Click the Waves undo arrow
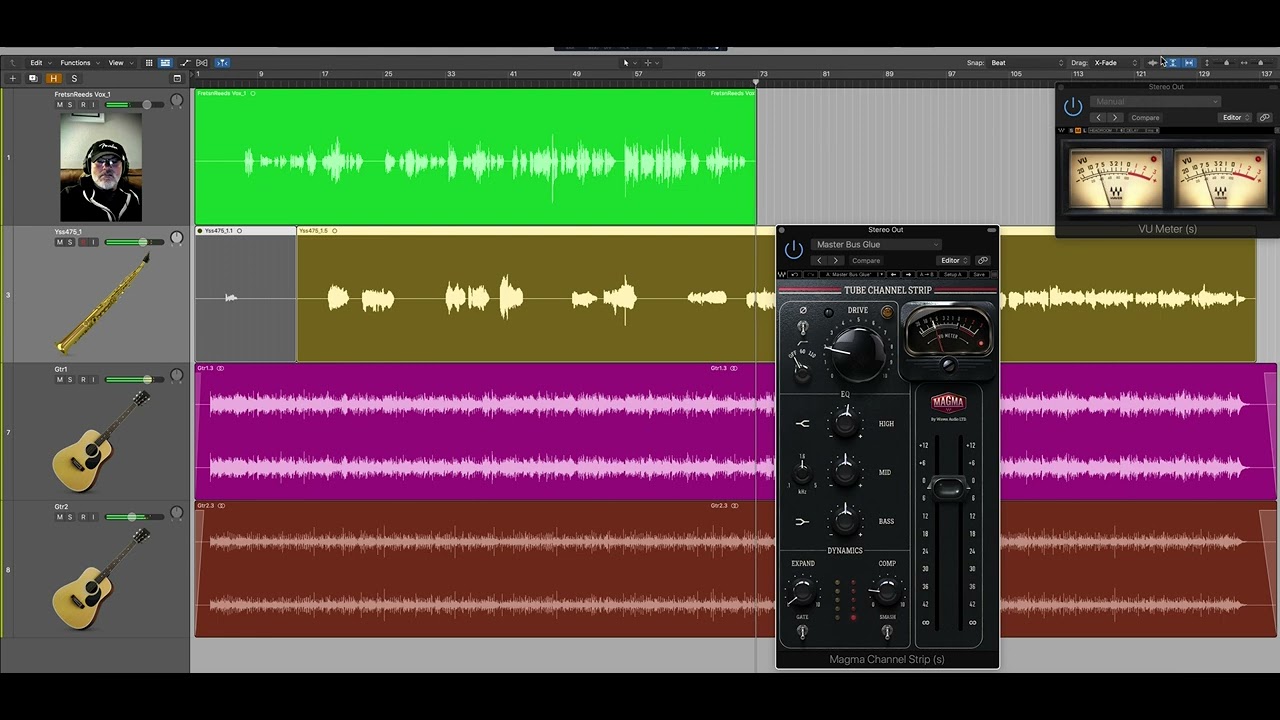1280x720 pixels. 794,274
